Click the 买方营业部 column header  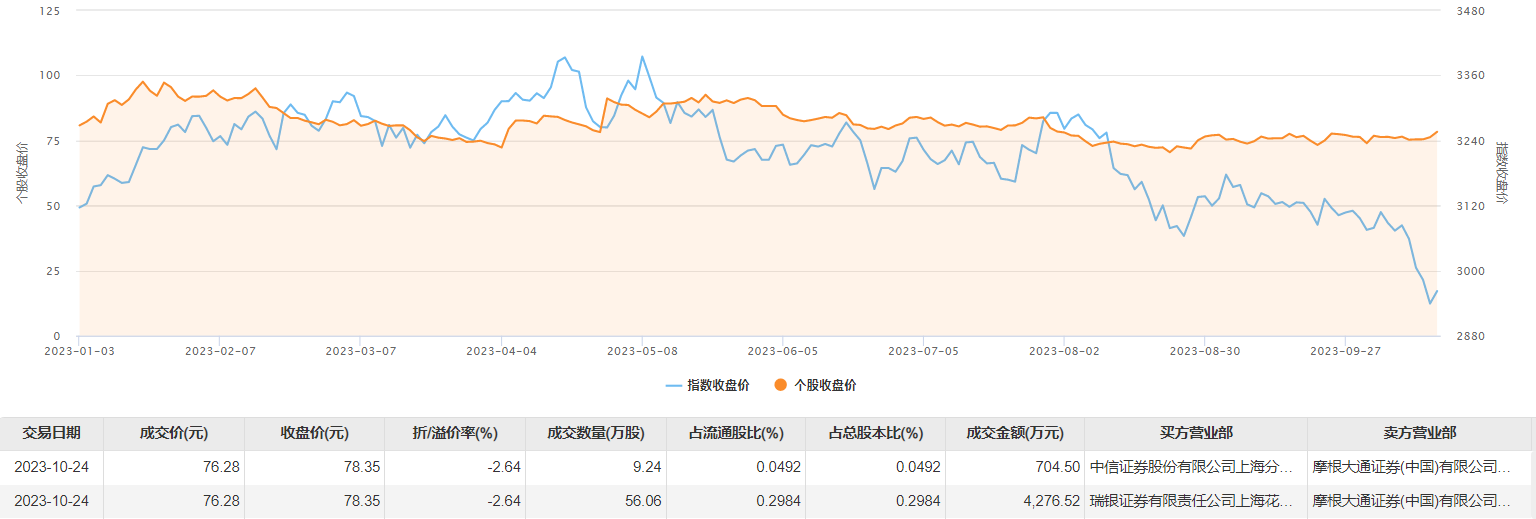(x=1196, y=433)
